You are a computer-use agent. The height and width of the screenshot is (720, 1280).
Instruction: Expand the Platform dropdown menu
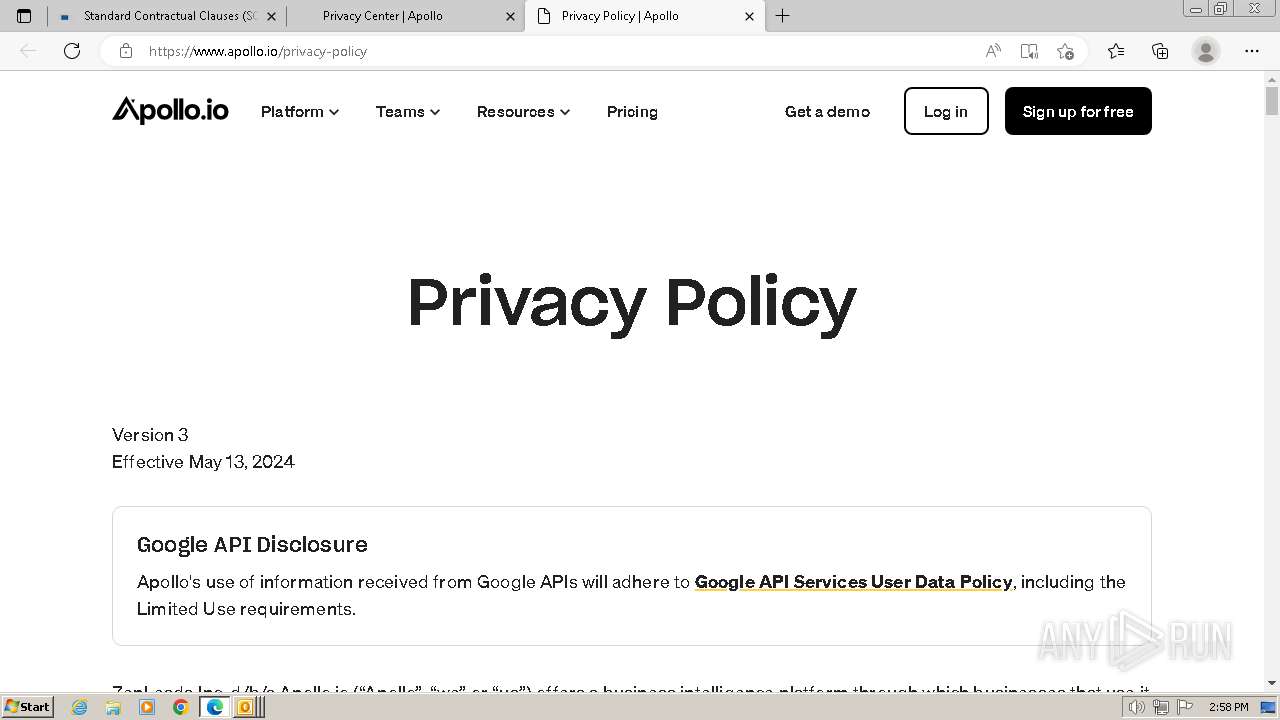coord(300,111)
